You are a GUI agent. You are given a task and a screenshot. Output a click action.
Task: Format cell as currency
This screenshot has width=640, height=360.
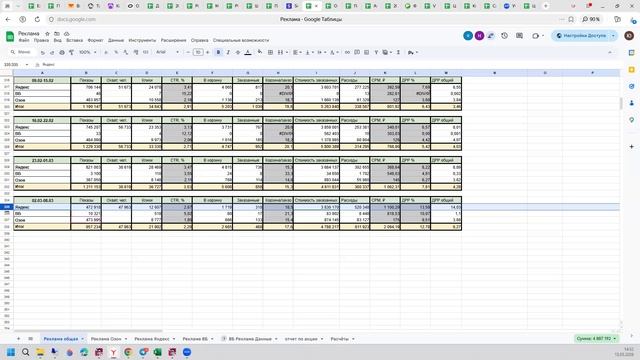pyautogui.click(x=106, y=52)
